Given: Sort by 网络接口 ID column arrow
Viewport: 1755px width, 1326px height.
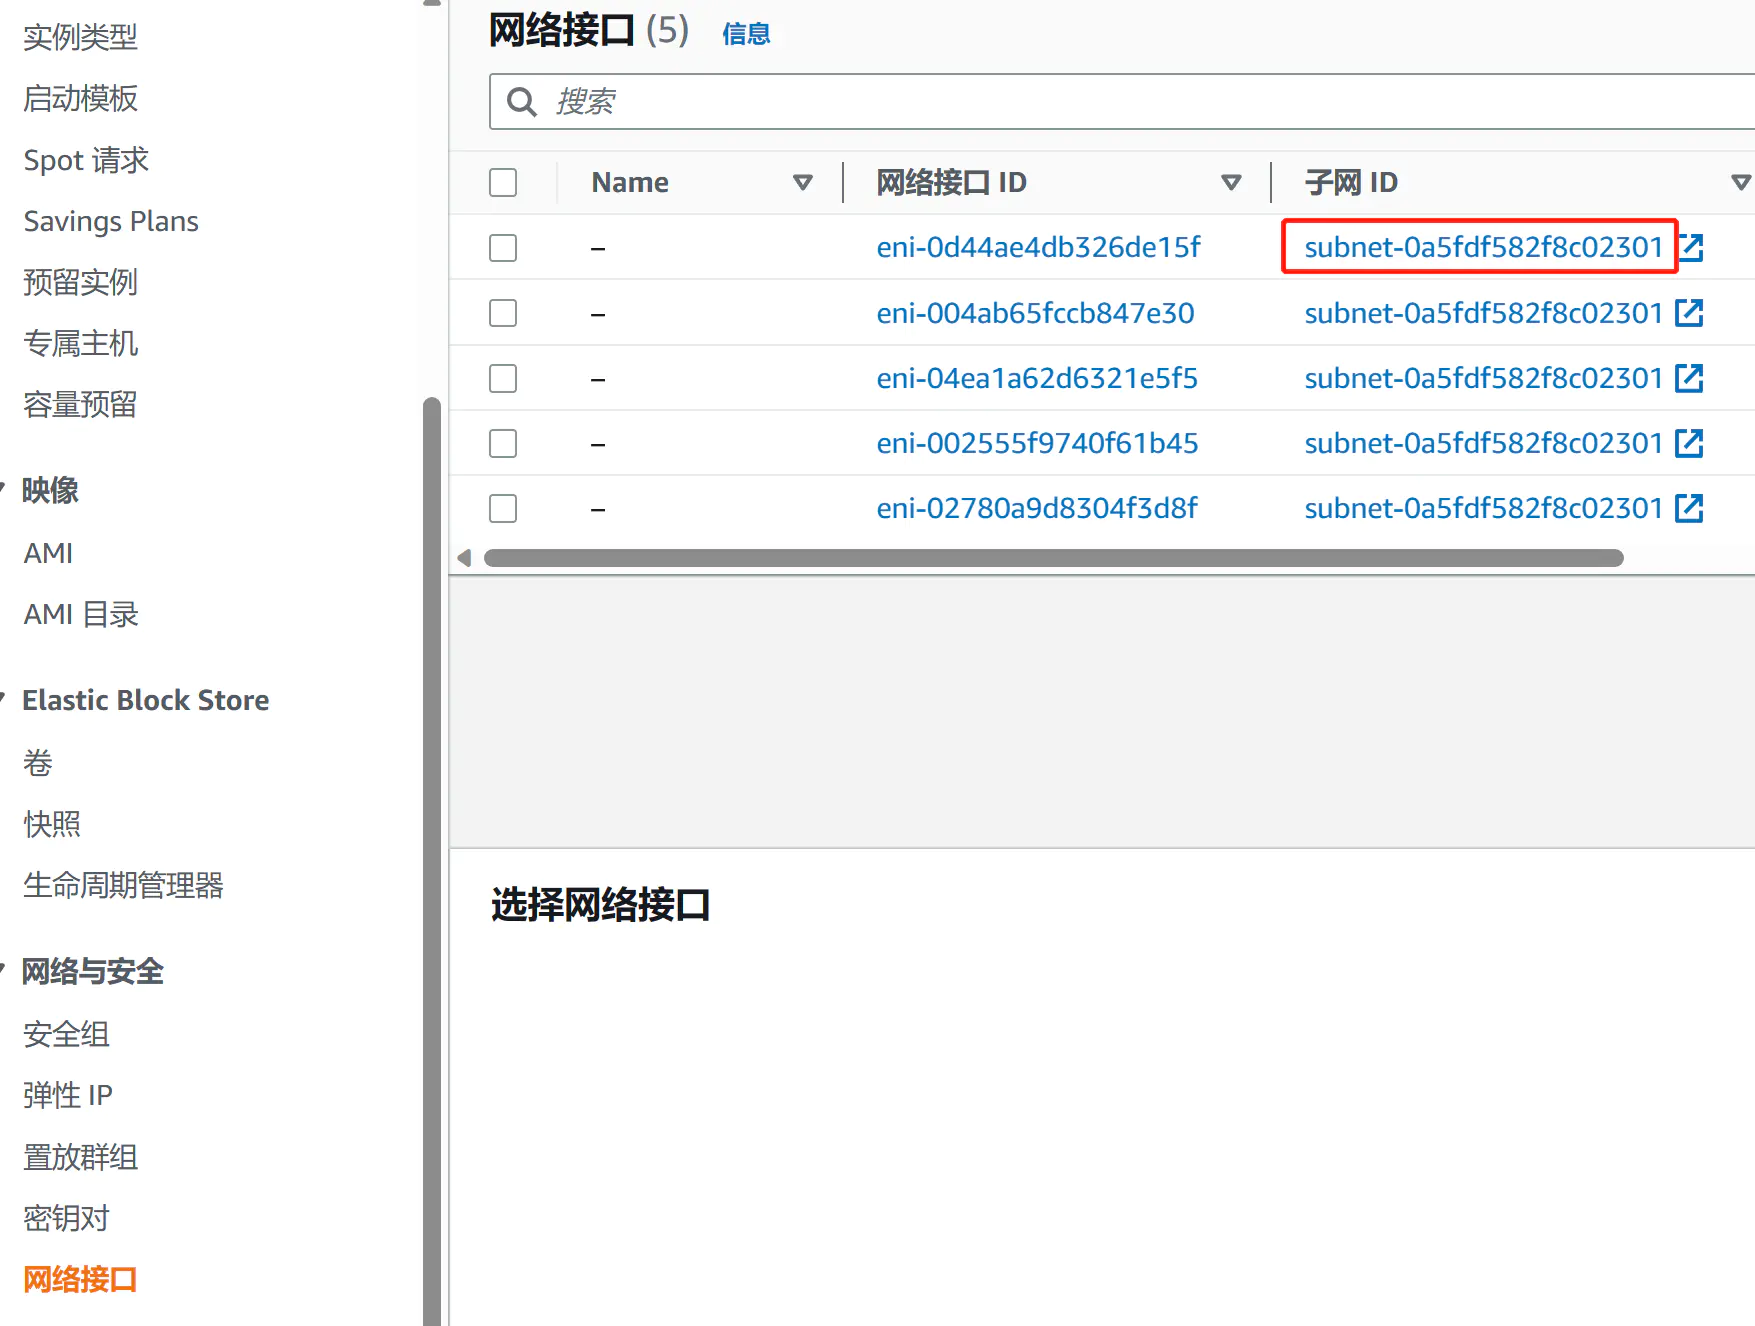Looking at the screenshot, I should pyautogui.click(x=1231, y=182).
